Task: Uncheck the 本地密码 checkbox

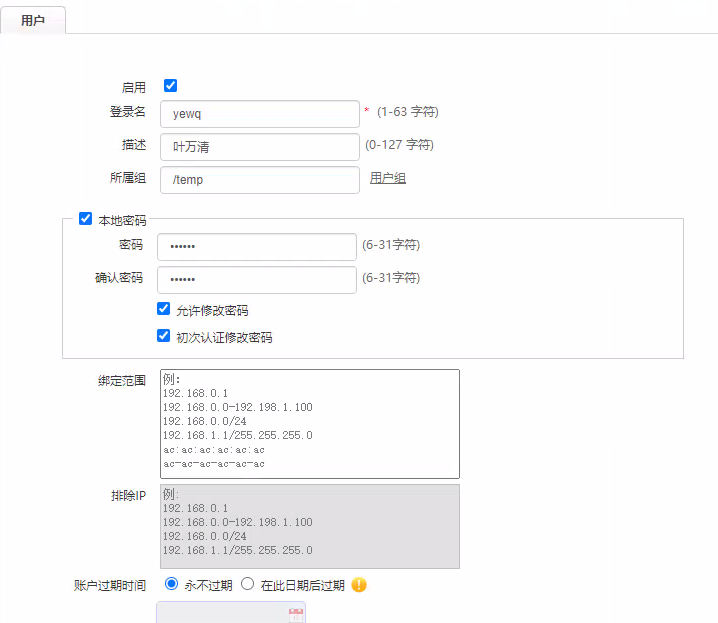Action: click(x=85, y=219)
